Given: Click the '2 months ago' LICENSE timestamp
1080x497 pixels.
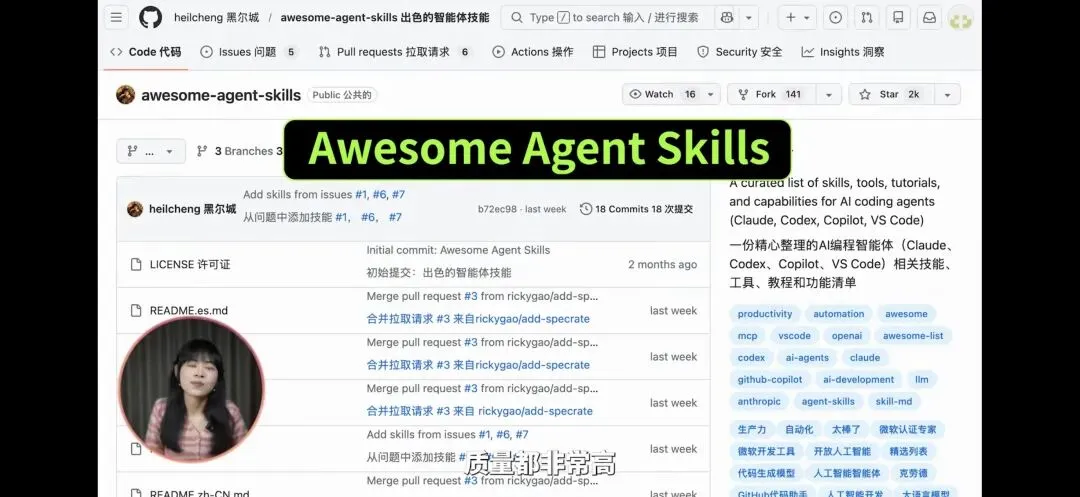Looking at the screenshot, I should [x=662, y=264].
